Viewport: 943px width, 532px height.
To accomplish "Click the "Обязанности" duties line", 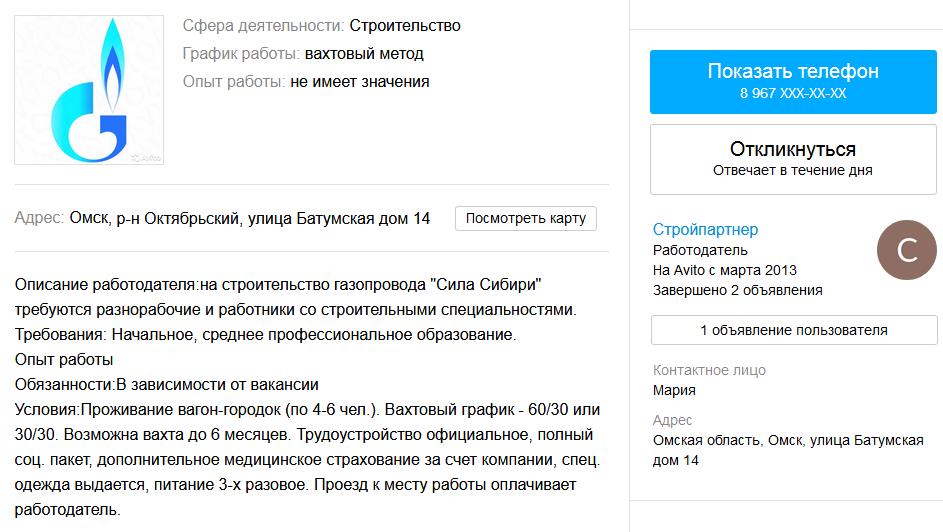I will (64, 384).
